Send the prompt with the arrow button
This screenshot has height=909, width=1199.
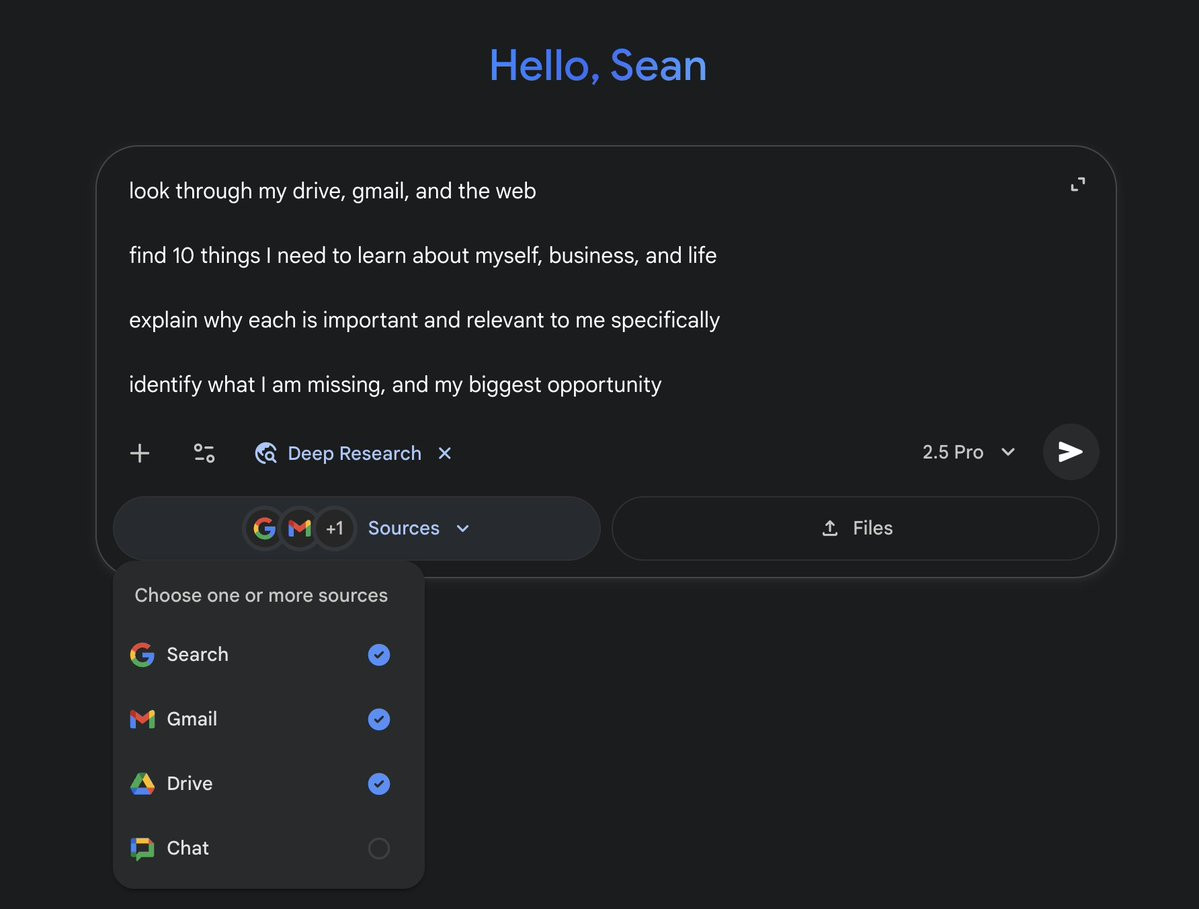pyautogui.click(x=1071, y=452)
